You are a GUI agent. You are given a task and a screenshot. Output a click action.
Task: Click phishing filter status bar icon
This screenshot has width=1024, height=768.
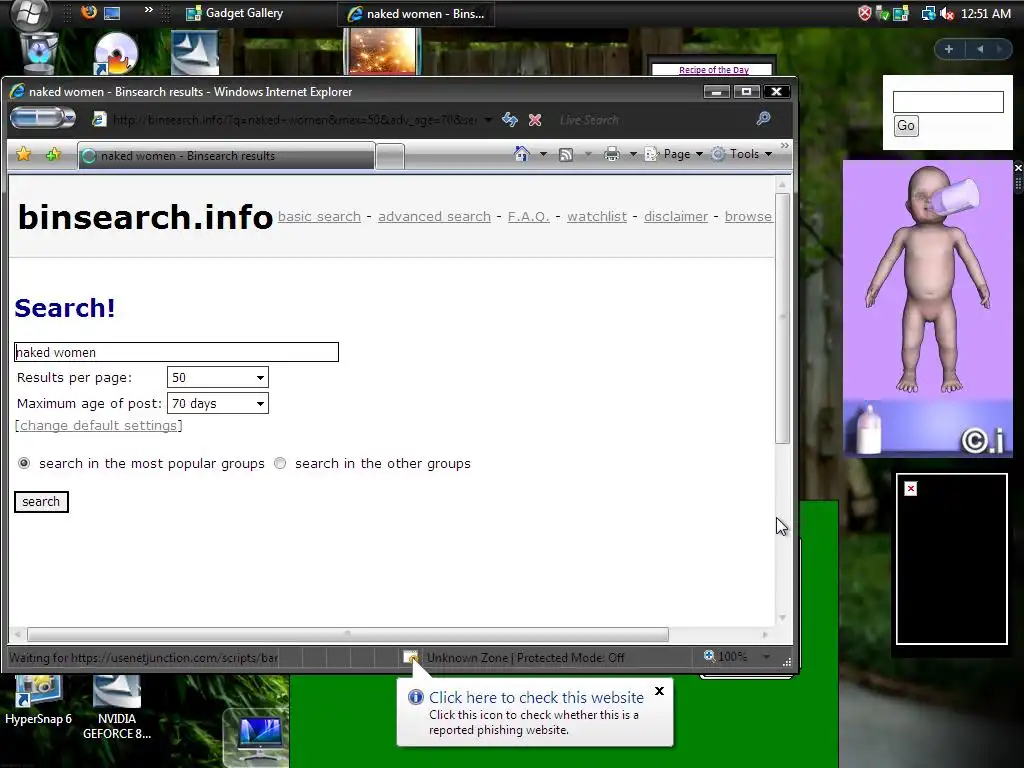point(411,657)
